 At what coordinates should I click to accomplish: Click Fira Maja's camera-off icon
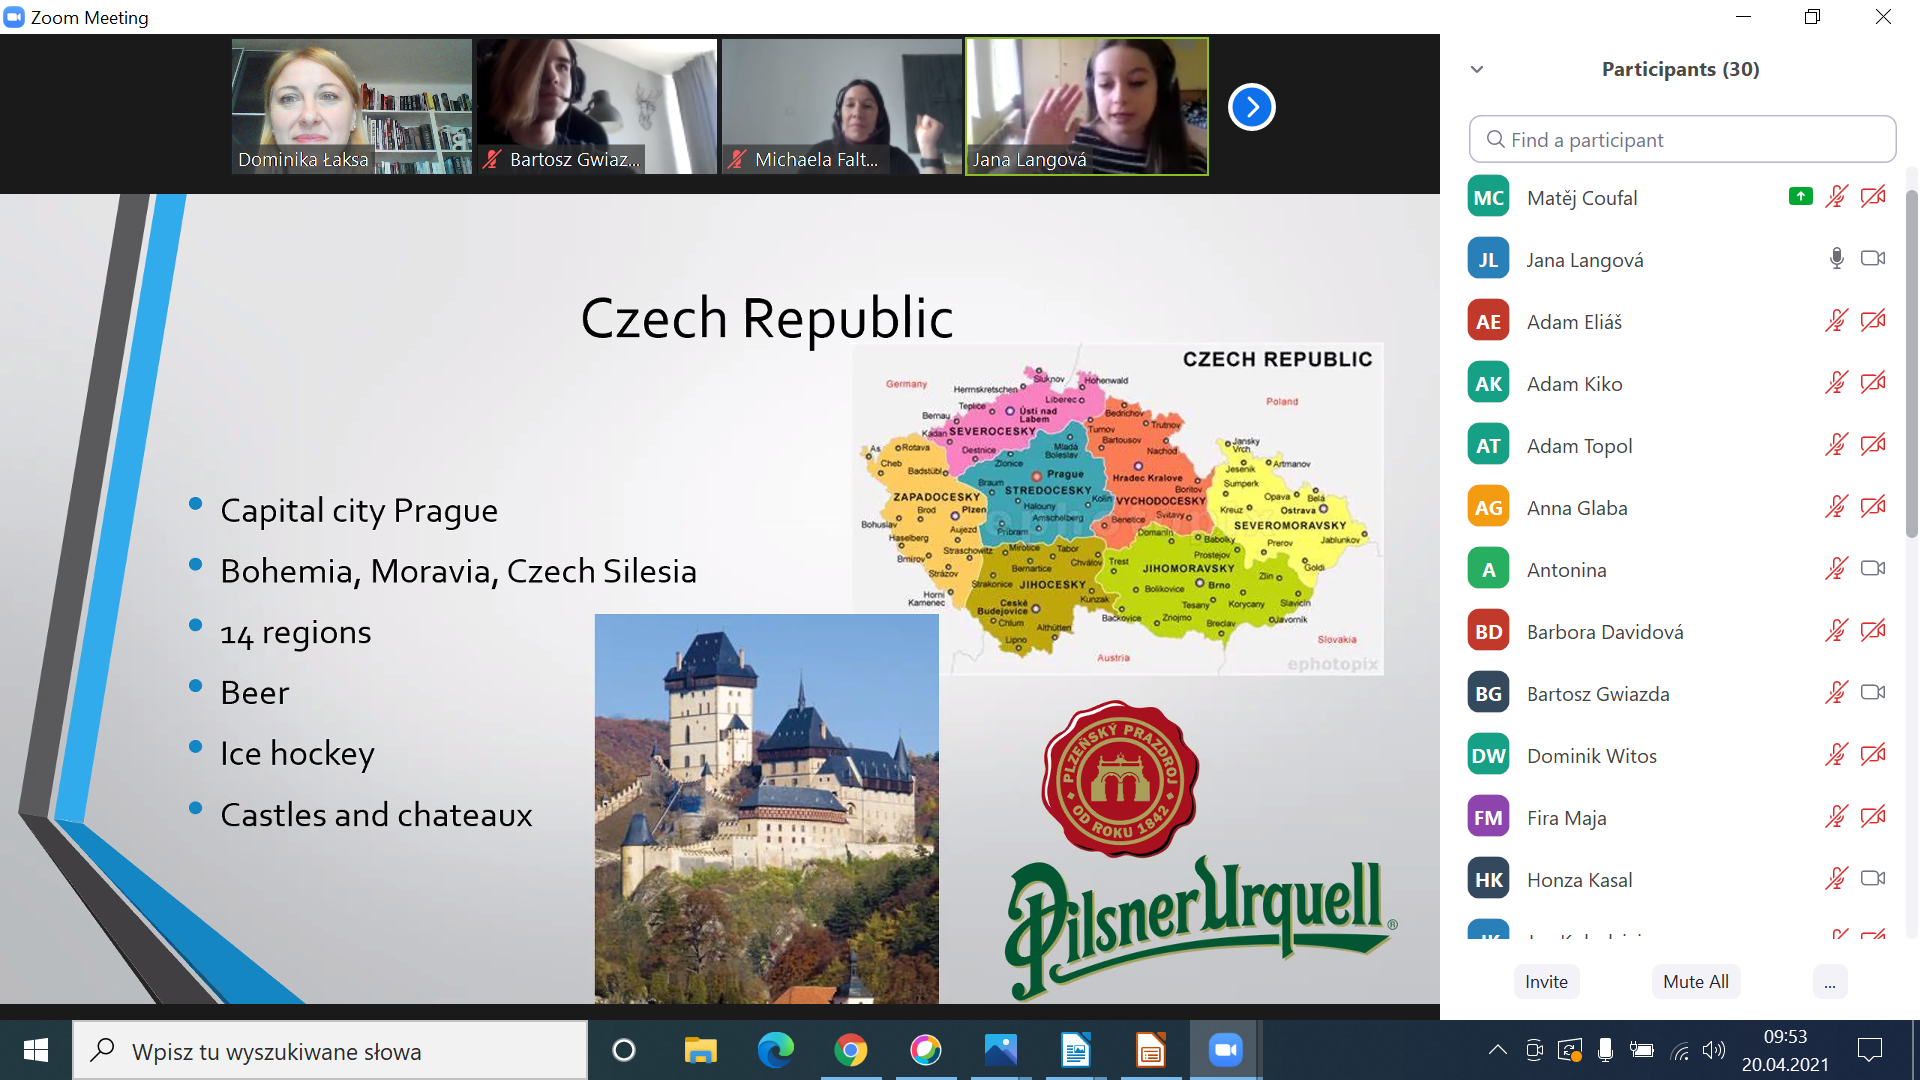(1873, 817)
